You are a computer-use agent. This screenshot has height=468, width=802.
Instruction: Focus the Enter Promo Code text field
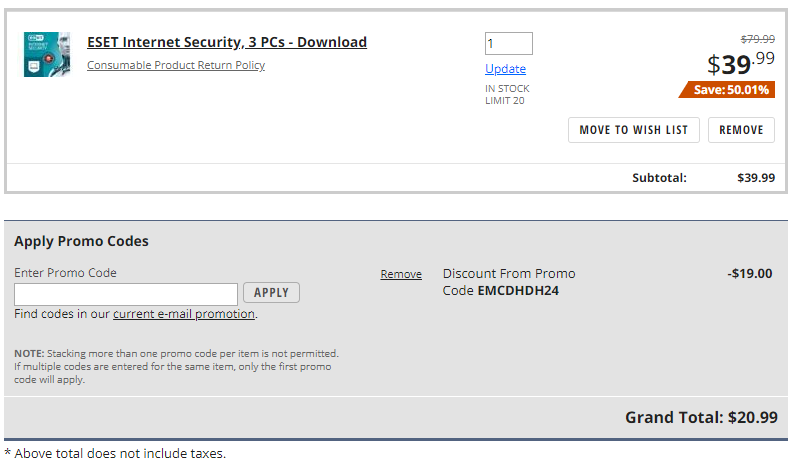click(x=126, y=293)
